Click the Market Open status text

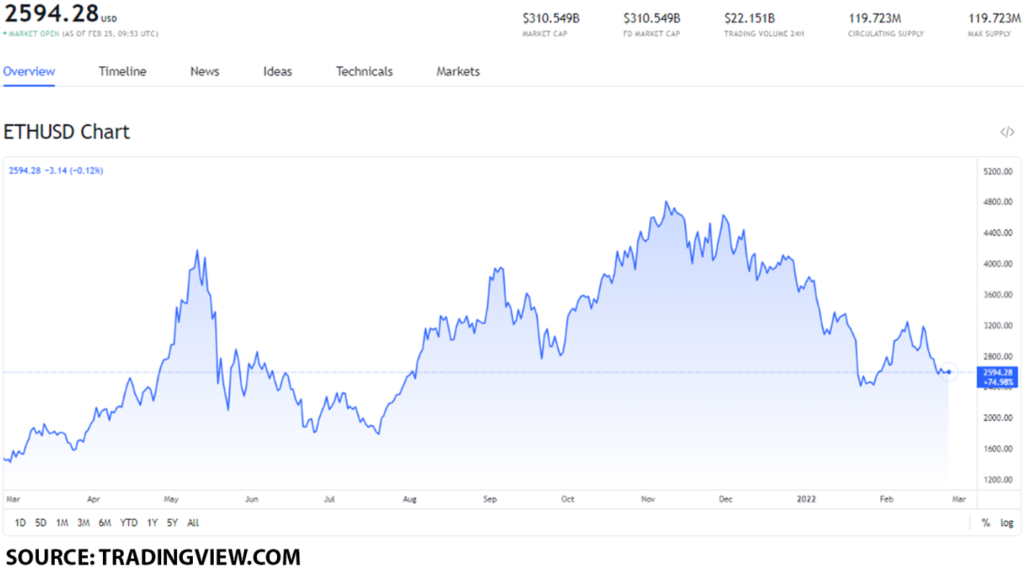point(33,33)
